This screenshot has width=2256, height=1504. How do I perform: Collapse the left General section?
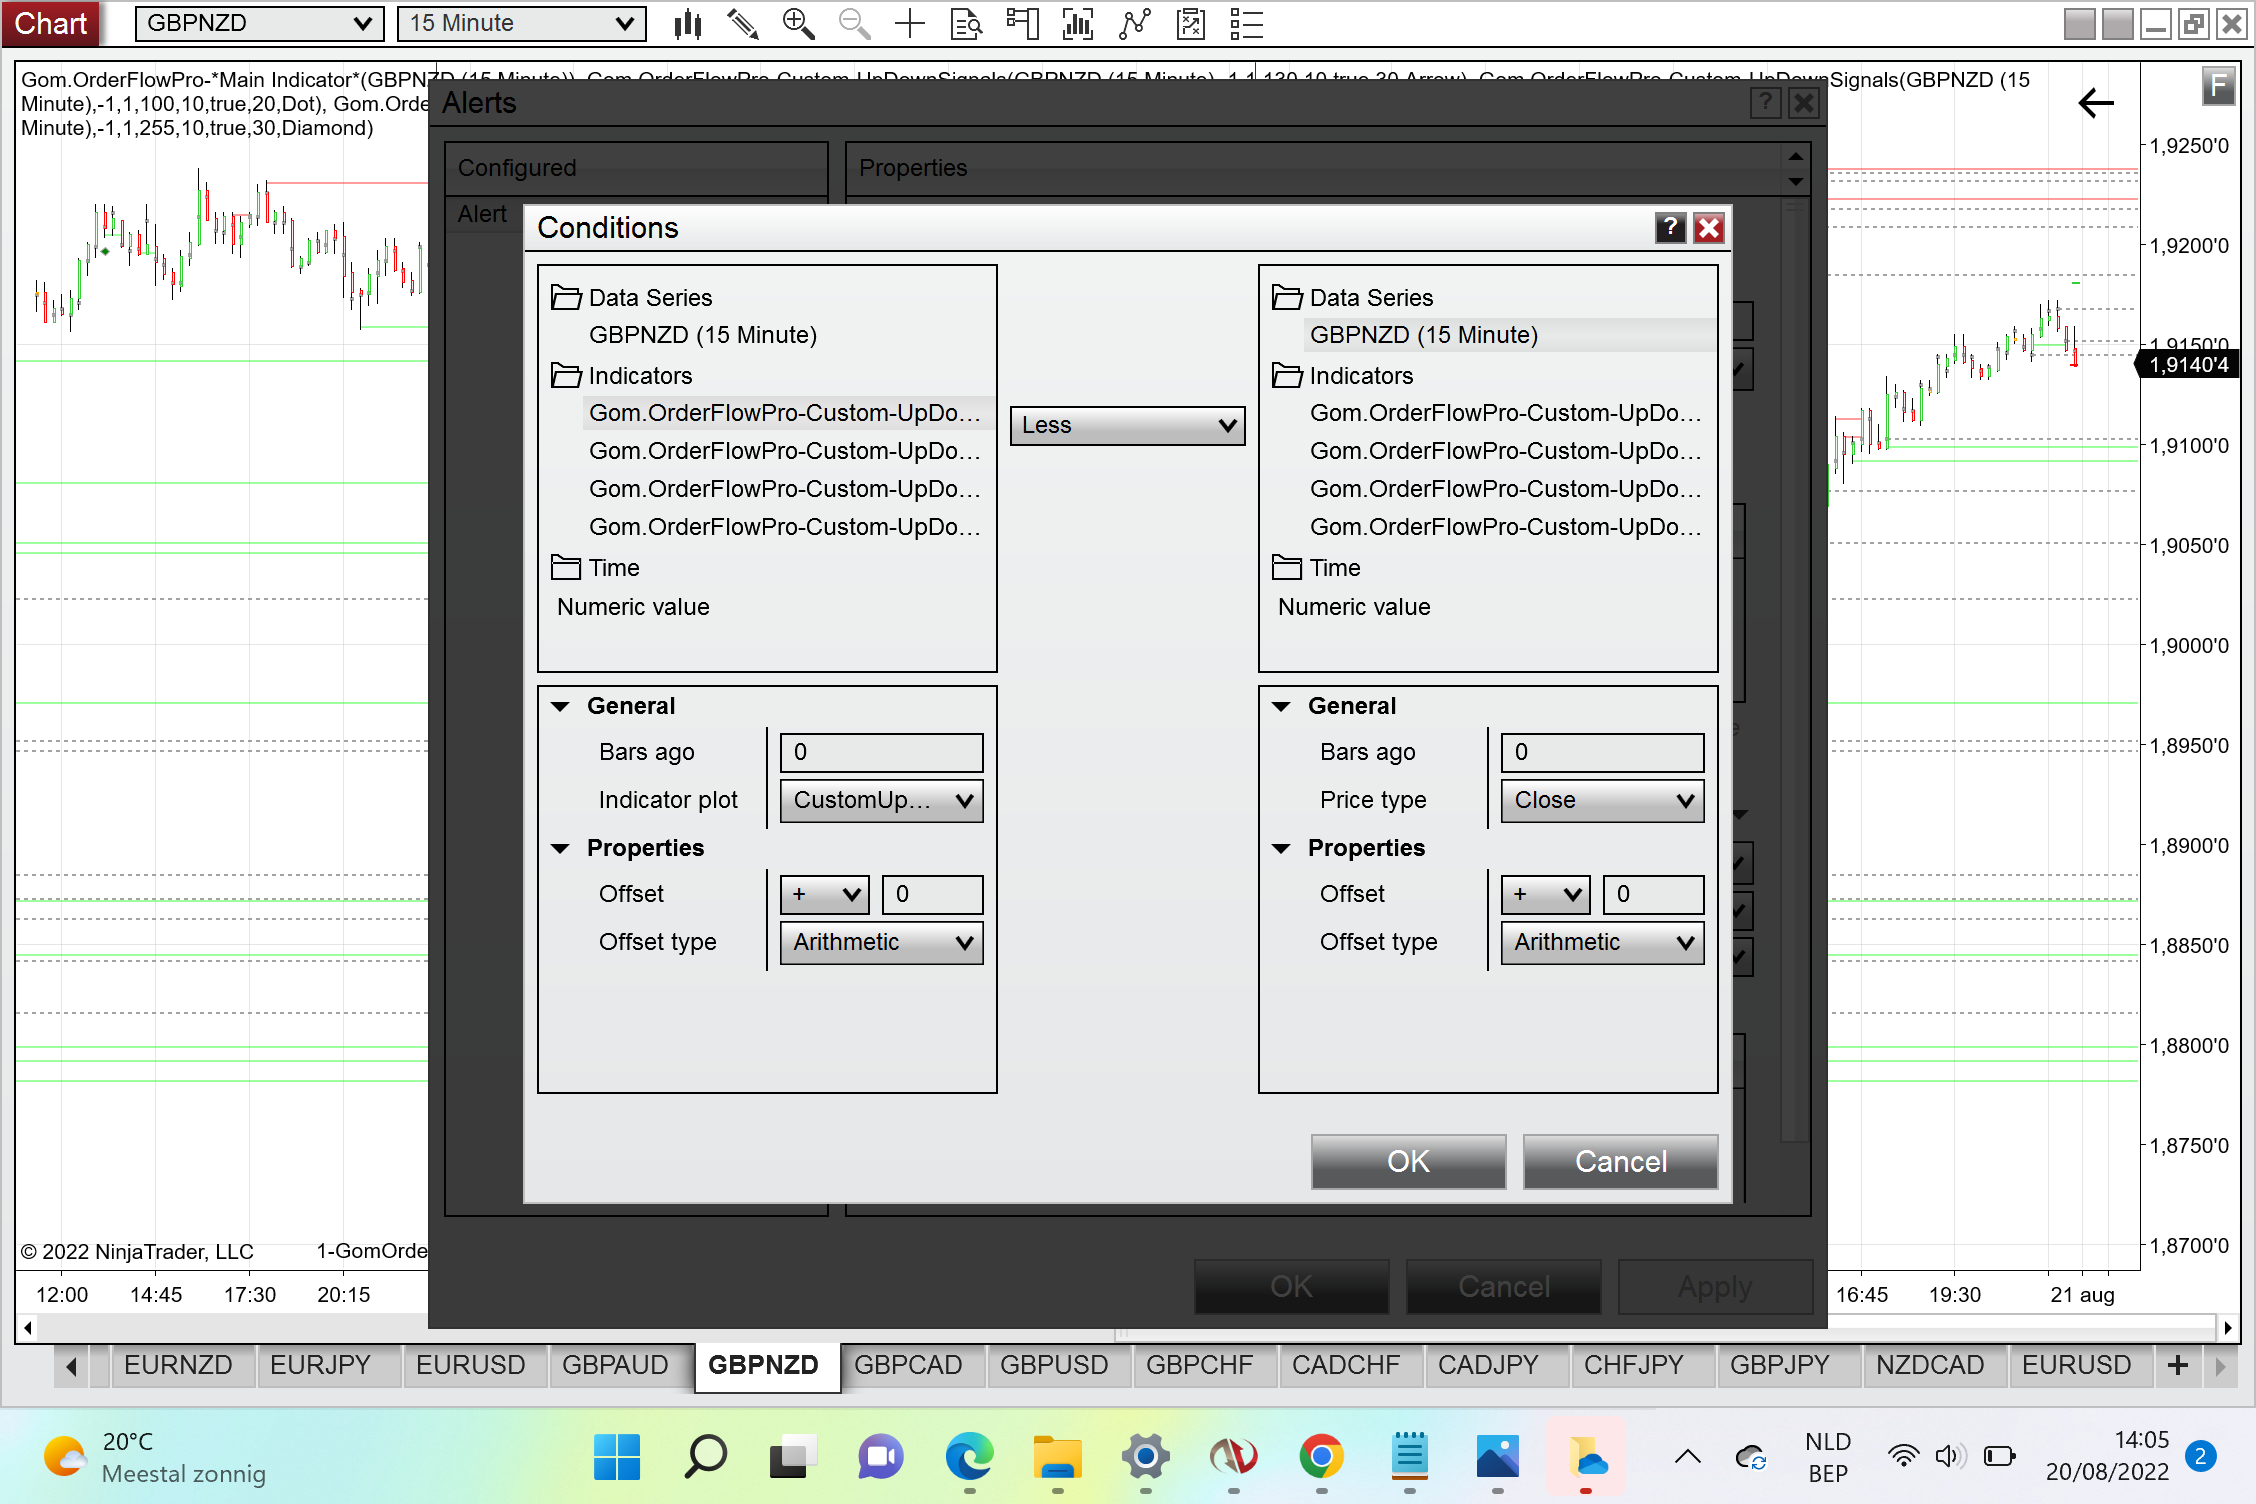pos(560,707)
